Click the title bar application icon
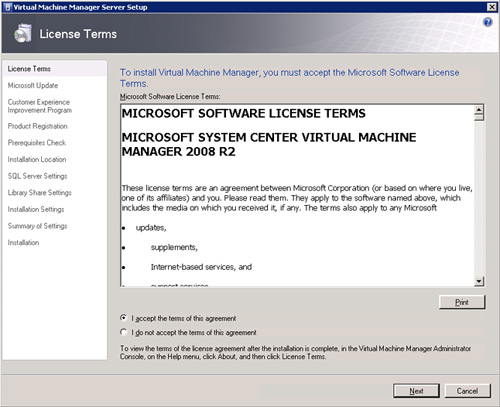 [8, 7]
